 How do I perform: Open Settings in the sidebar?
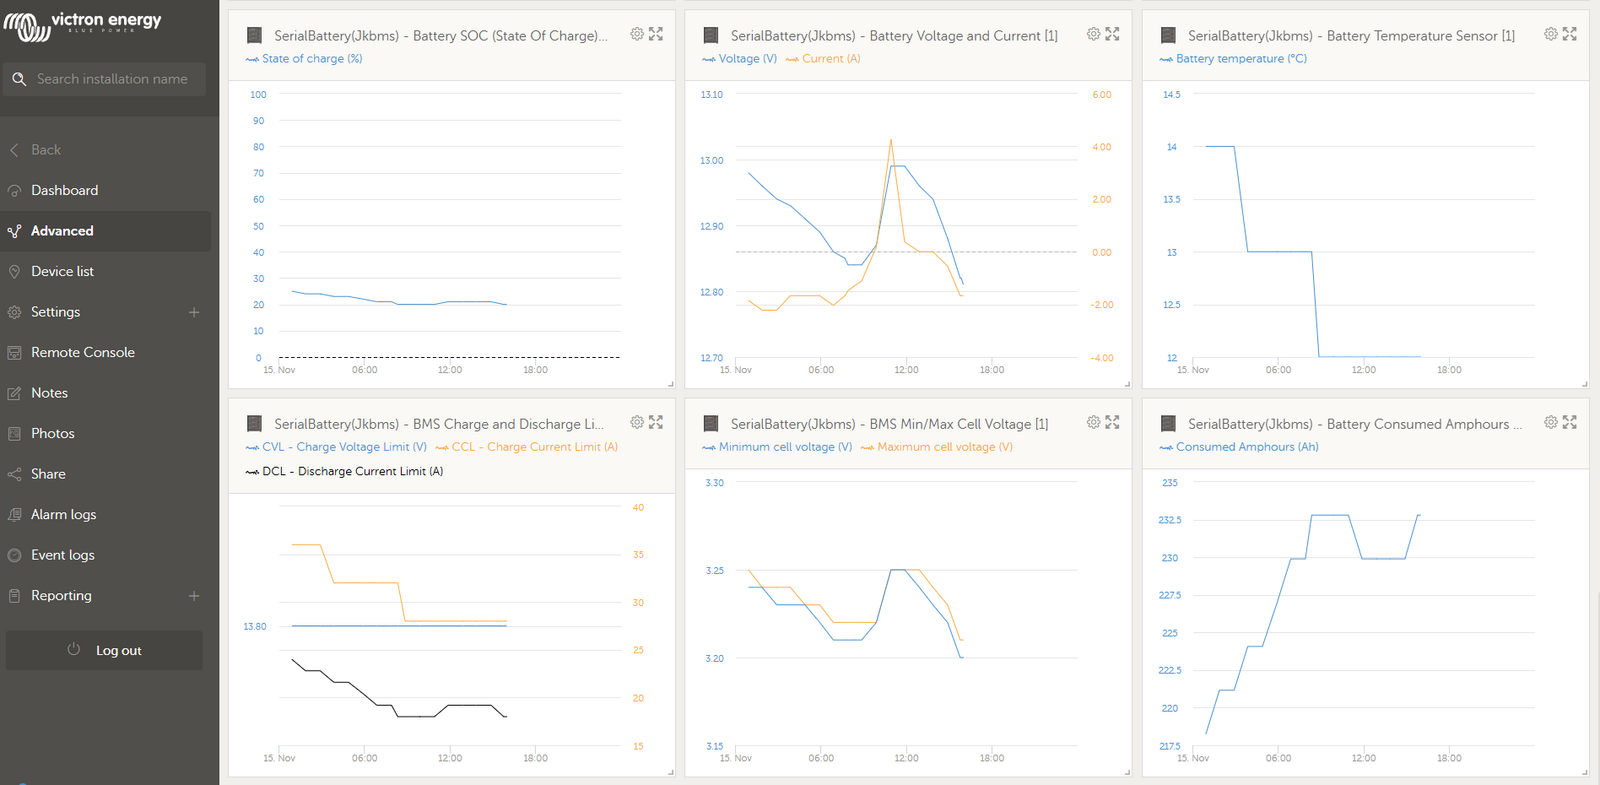55,312
